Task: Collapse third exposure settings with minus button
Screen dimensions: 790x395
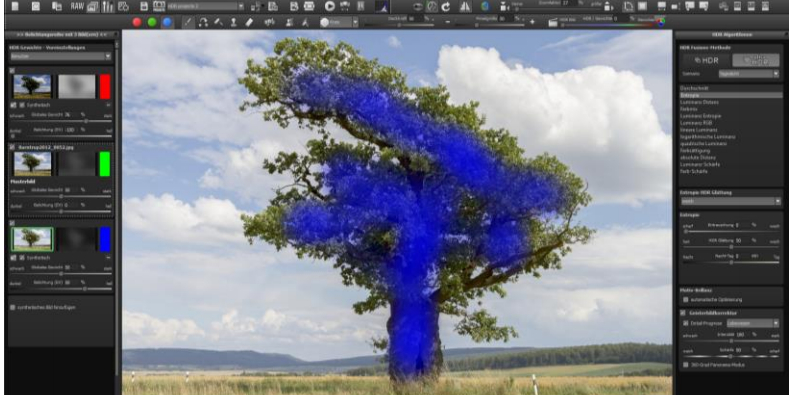Action: point(108,257)
